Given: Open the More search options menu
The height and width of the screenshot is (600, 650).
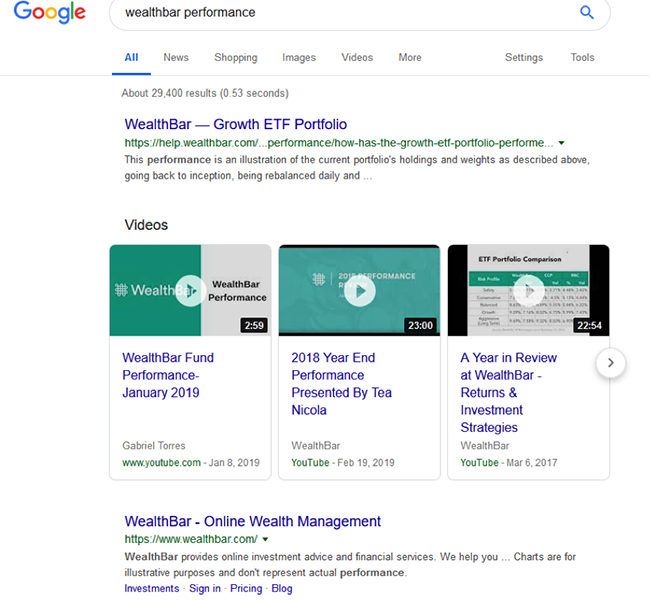Looking at the screenshot, I should point(410,58).
